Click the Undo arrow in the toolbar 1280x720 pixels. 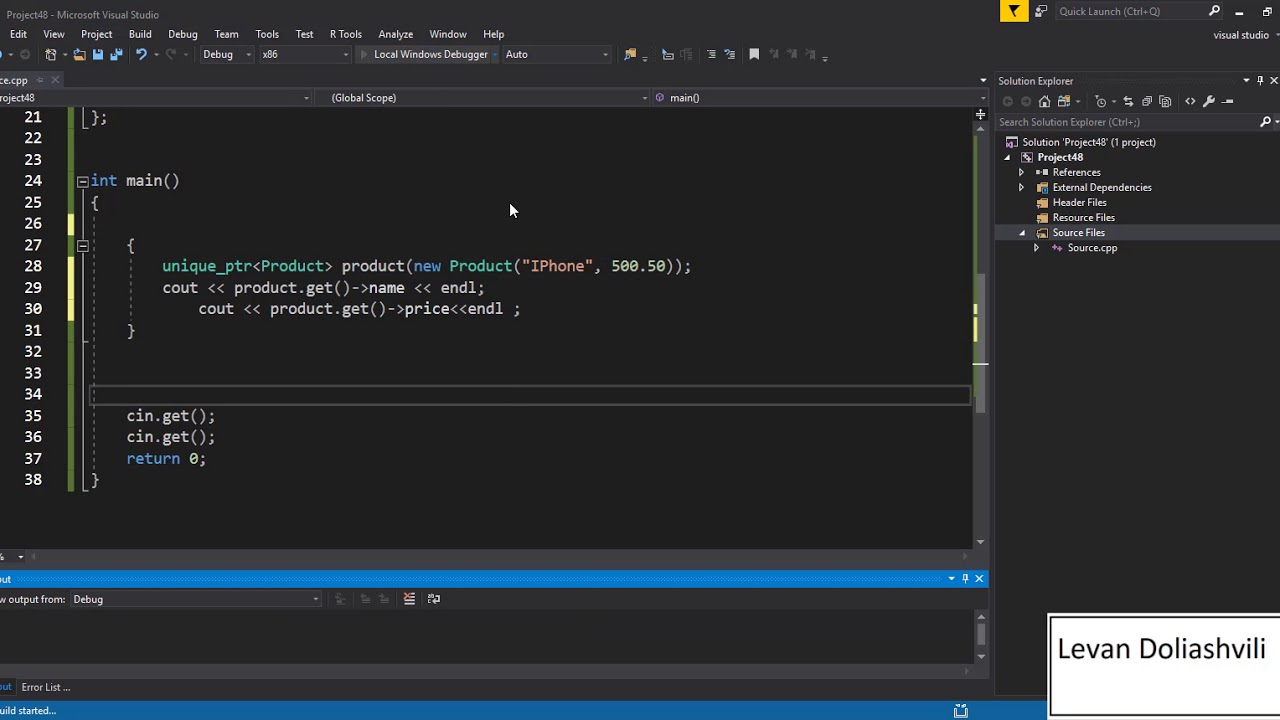coord(141,54)
